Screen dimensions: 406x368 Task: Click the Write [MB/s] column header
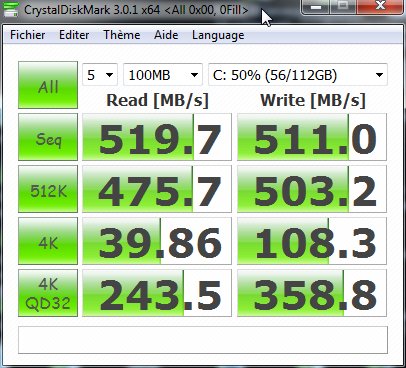click(313, 100)
